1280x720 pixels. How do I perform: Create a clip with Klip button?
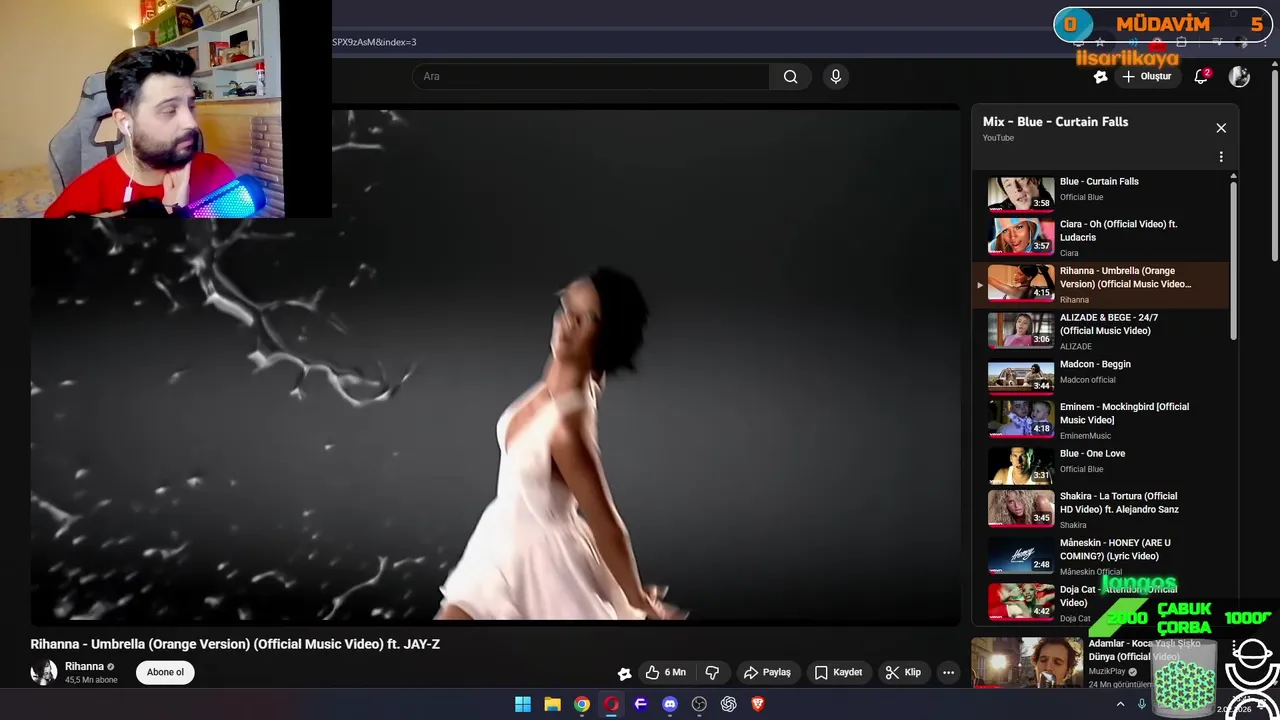pos(903,672)
